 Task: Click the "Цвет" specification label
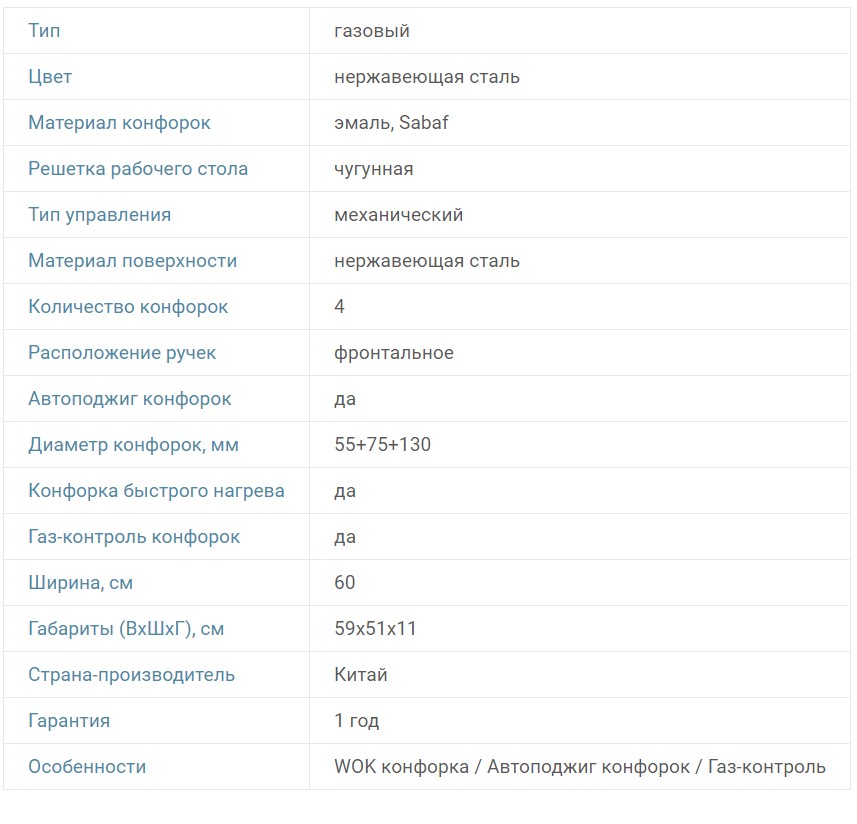click(50, 77)
